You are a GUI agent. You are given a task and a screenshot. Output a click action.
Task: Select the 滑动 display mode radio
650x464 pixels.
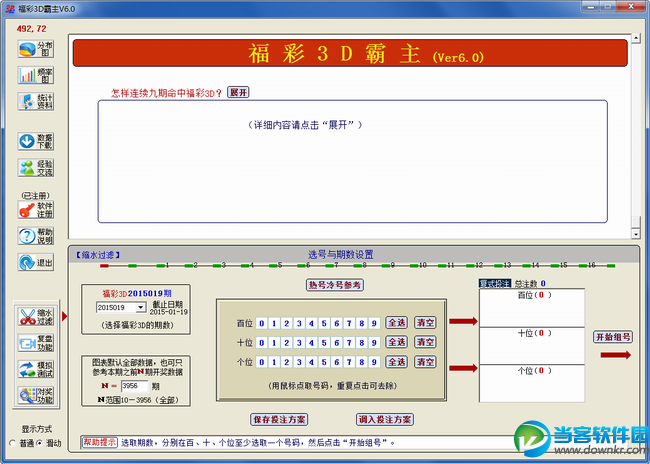coord(39,443)
